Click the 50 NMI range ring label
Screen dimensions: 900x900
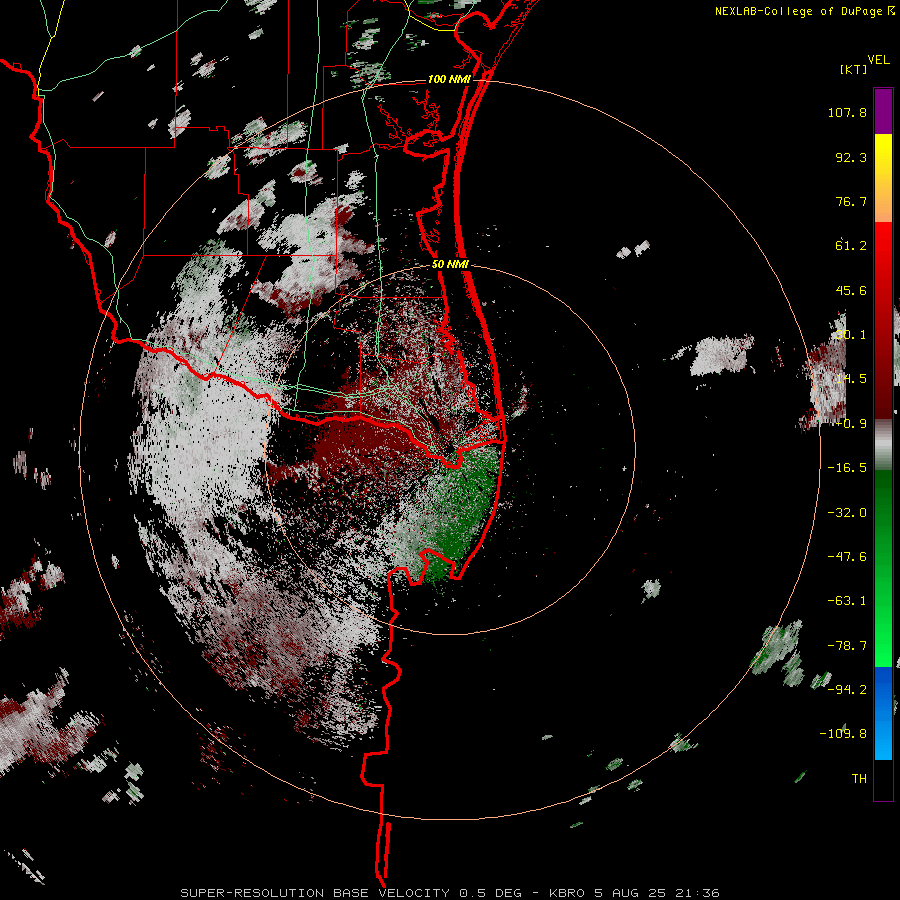451,264
